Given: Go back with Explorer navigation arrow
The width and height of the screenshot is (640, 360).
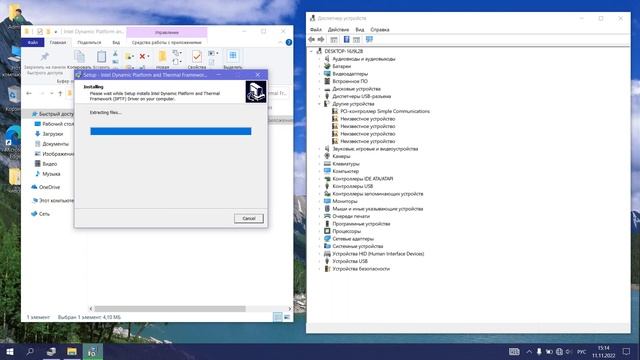Looking at the screenshot, I should 29,93.
